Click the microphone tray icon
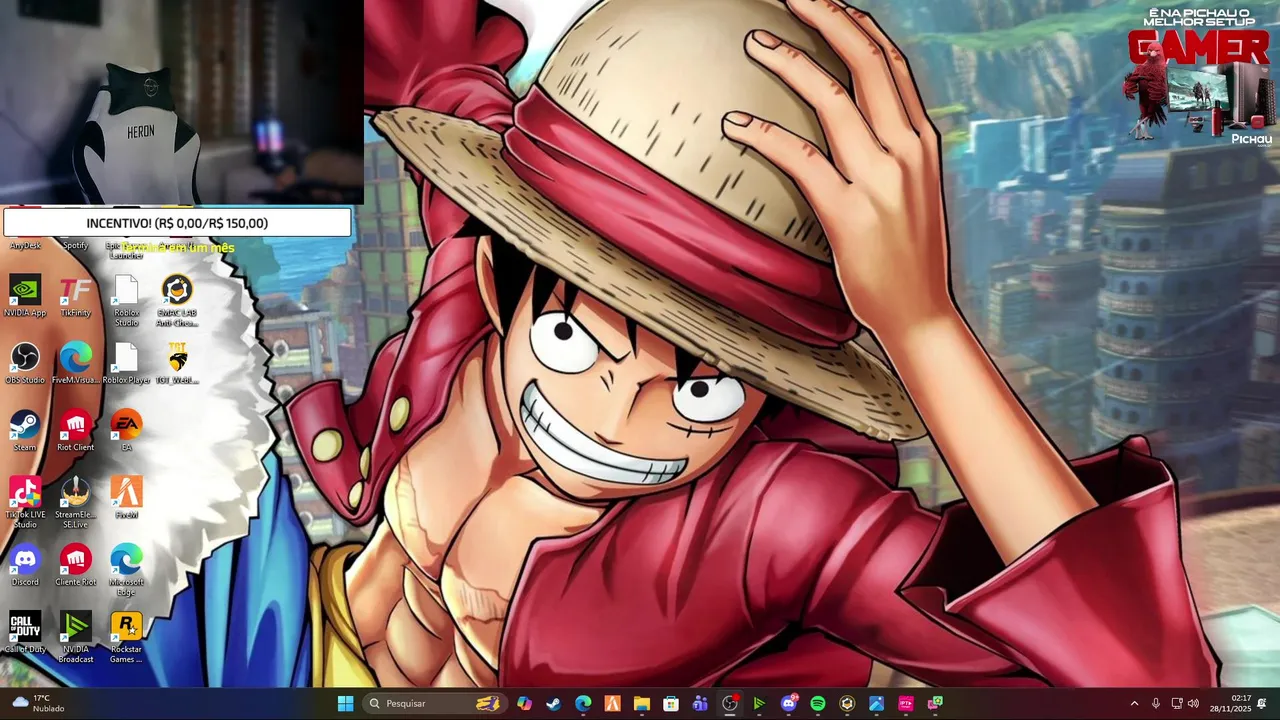The image size is (1280, 720). click(1156, 704)
